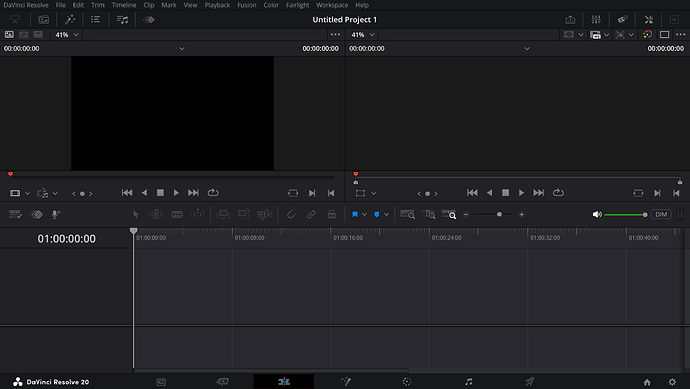This screenshot has height=389, width=690.
Task: Go to last frame in timeline viewer
Action: click(x=539, y=192)
